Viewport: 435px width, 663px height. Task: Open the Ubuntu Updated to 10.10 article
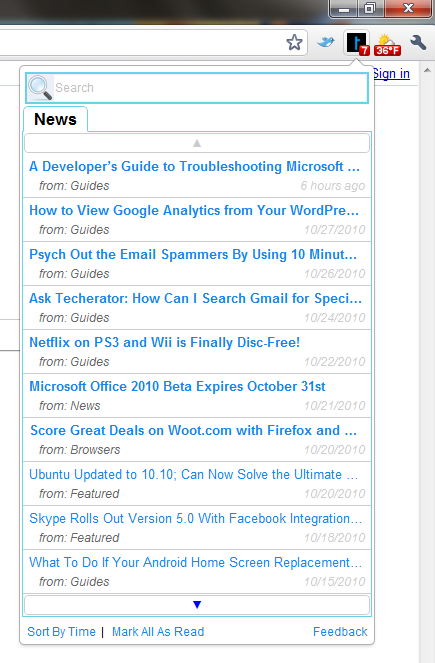pyautogui.click(x=194, y=474)
